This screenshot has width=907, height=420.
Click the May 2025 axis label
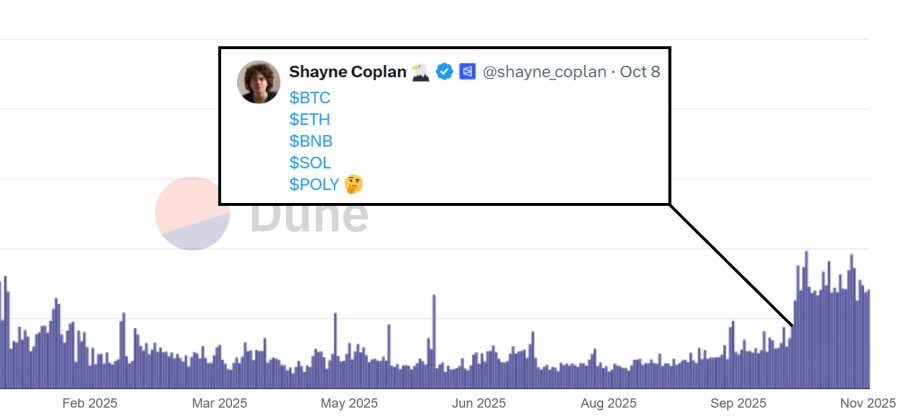[349, 403]
